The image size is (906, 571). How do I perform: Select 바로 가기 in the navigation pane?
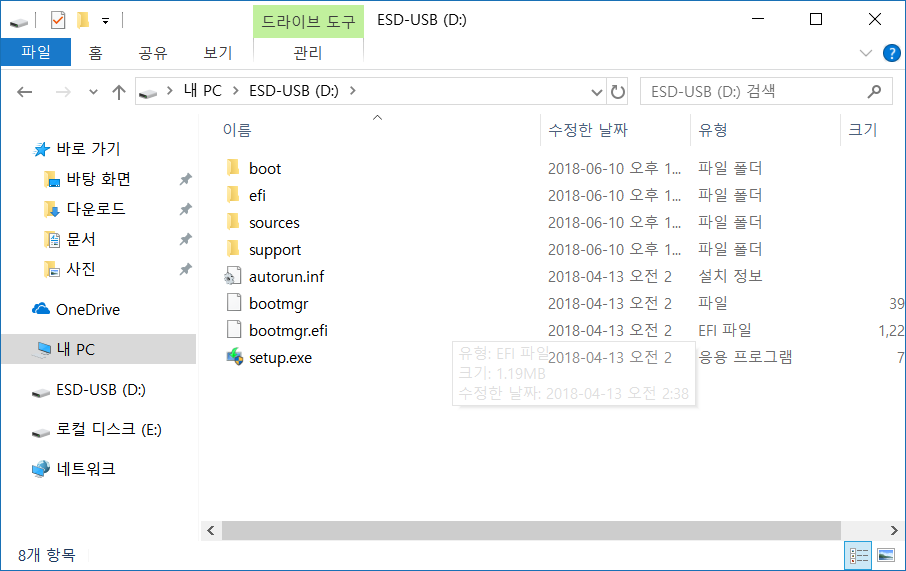pos(88,149)
